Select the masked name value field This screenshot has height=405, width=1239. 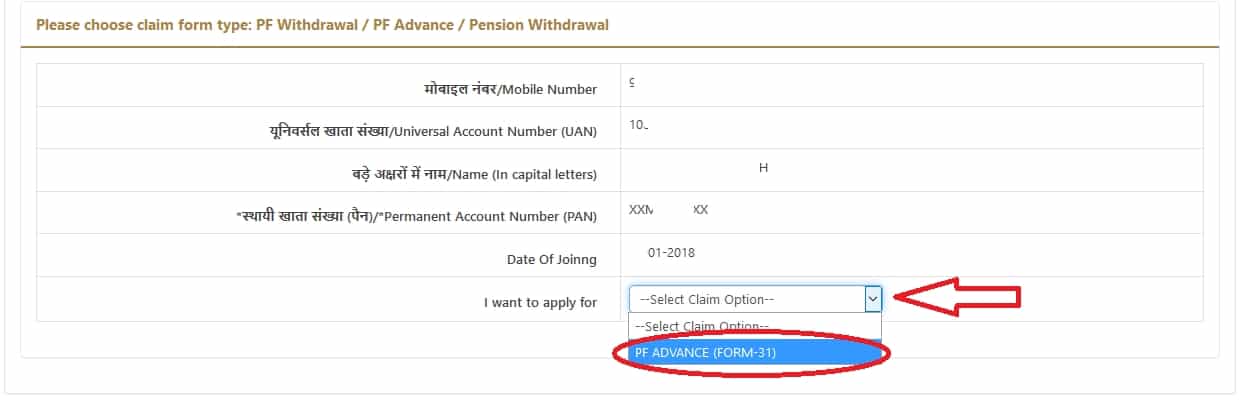(763, 168)
